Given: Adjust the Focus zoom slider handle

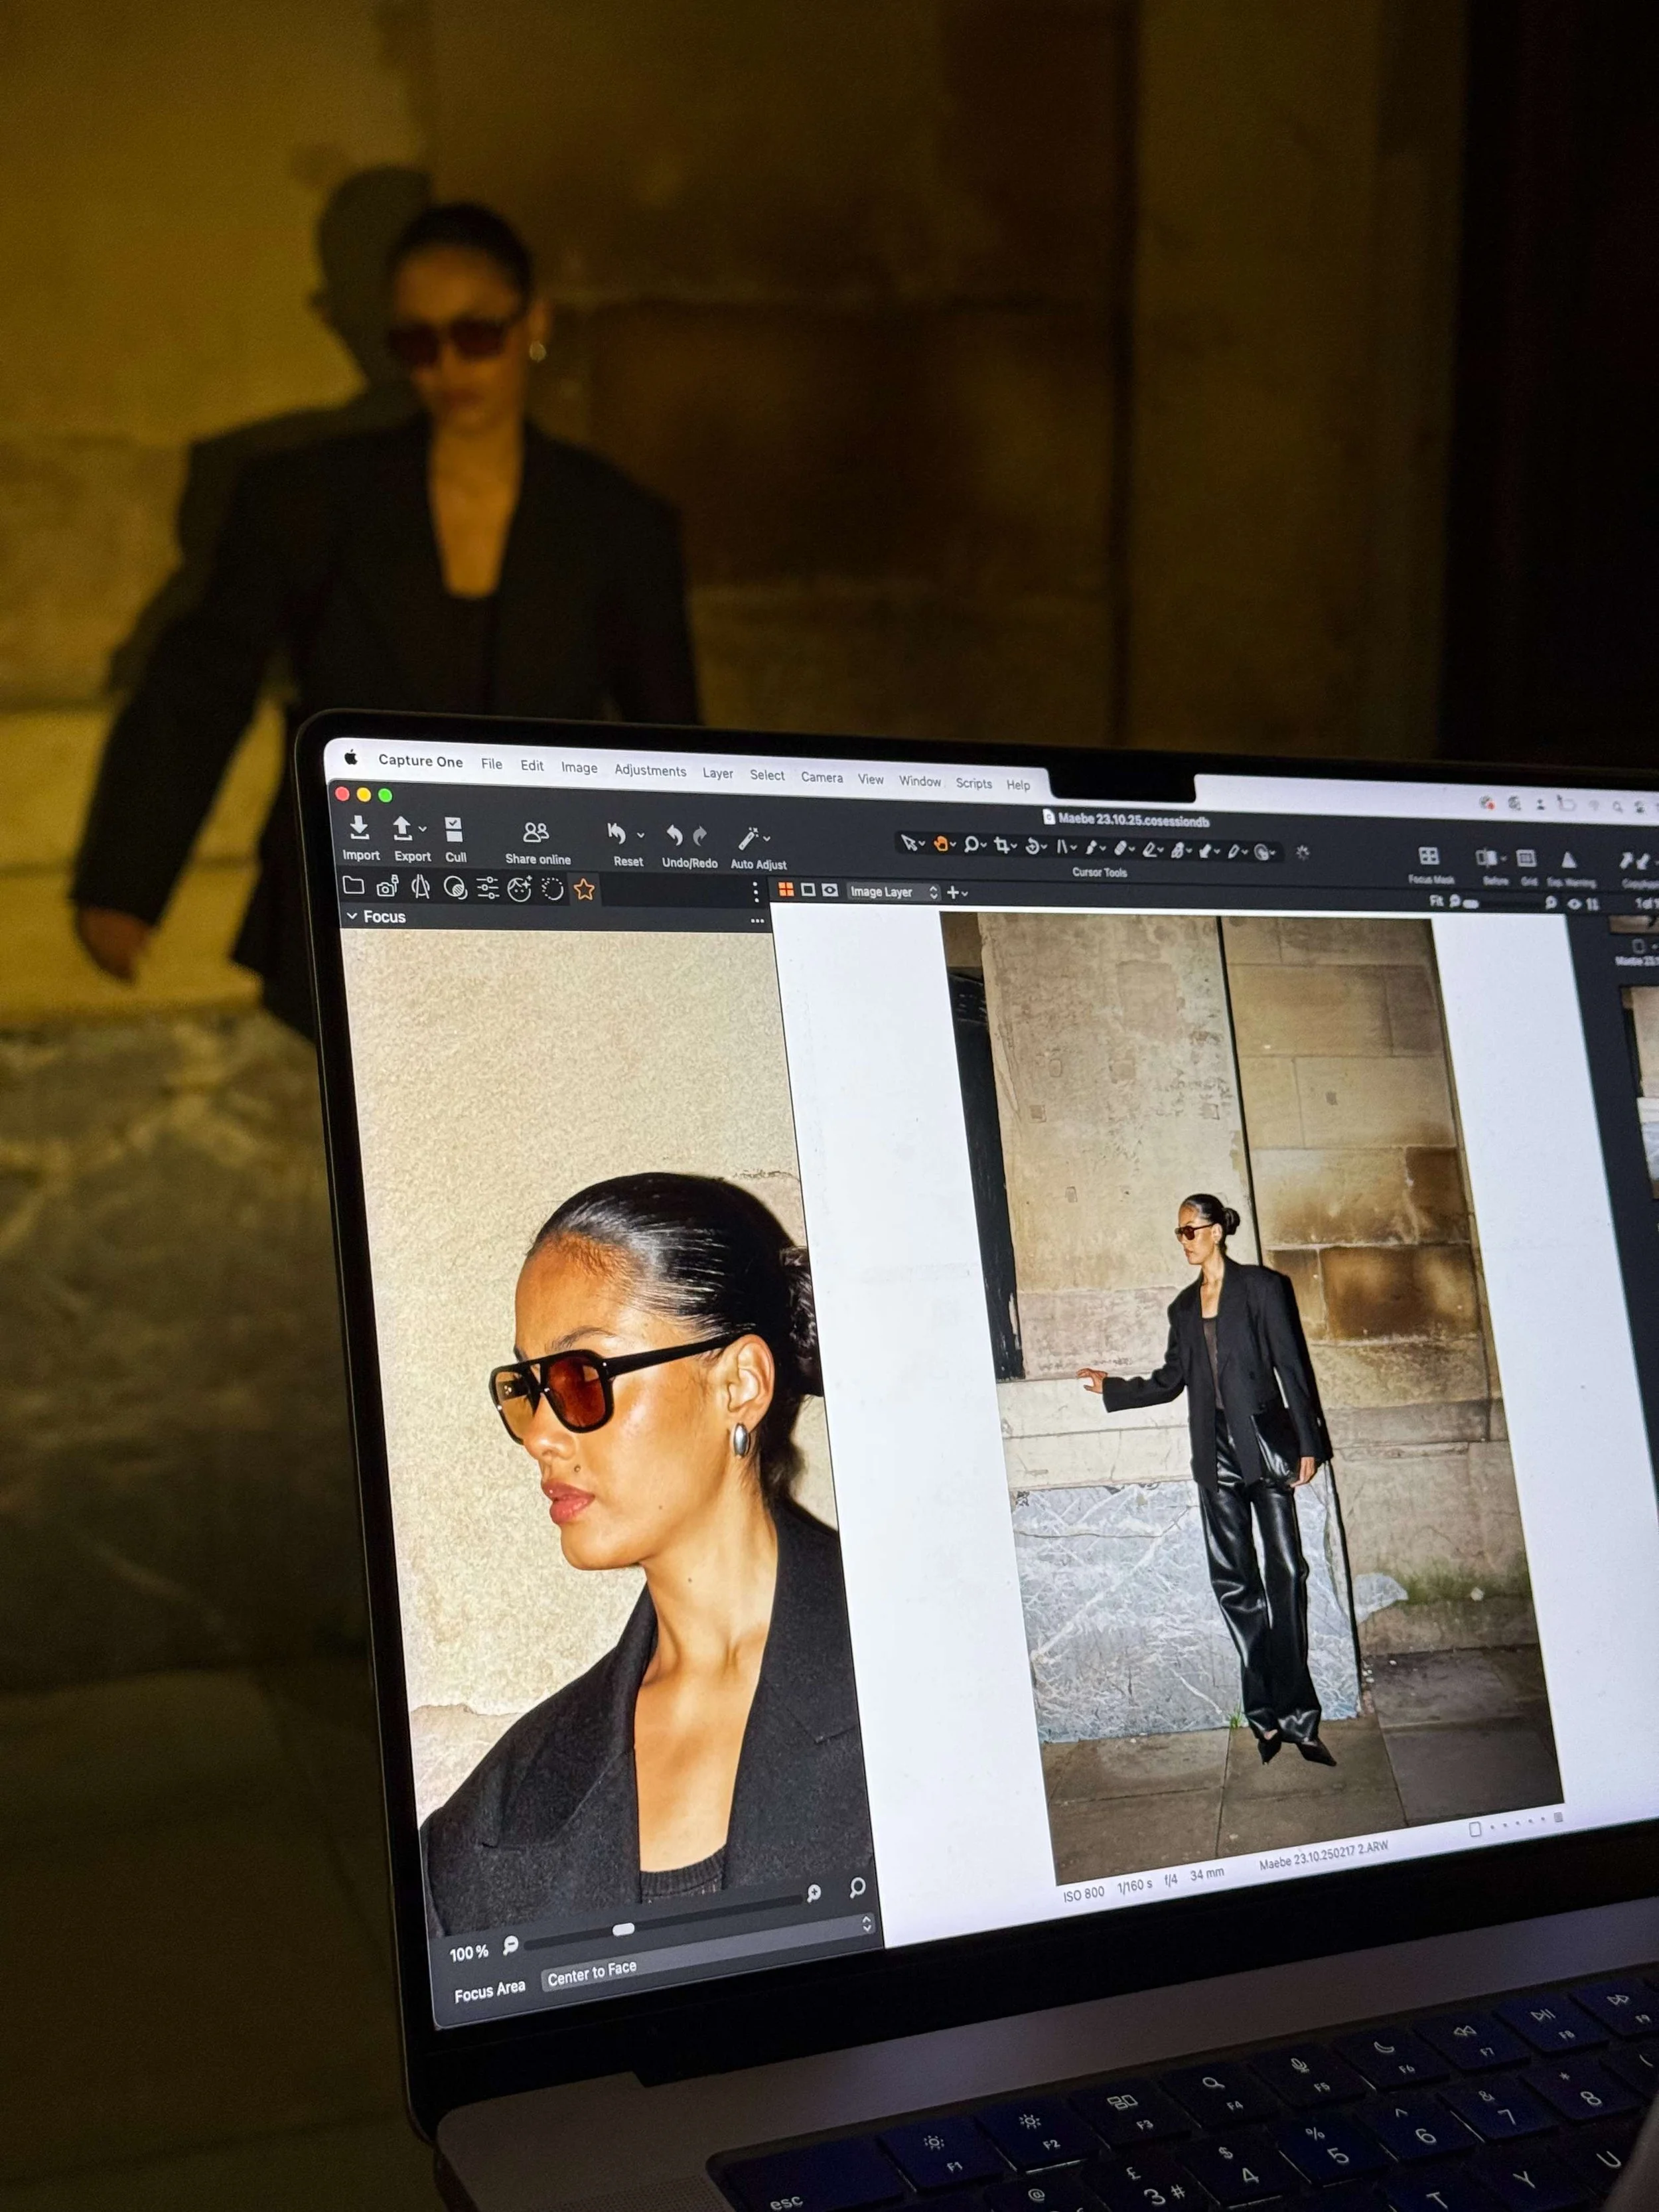Looking at the screenshot, I should [x=623, y=1929].
